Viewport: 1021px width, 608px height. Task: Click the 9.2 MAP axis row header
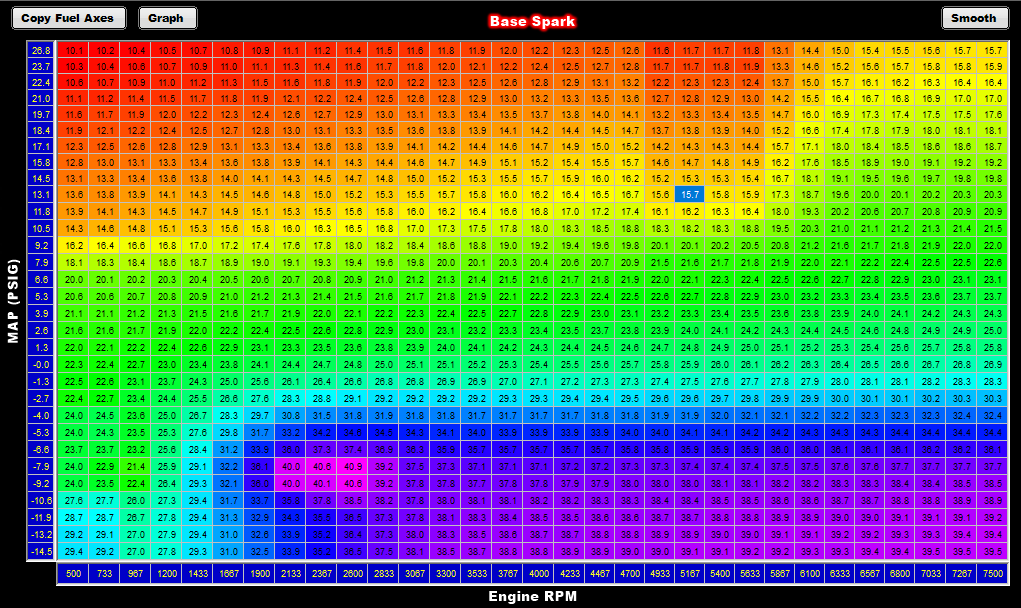(41, 244)
